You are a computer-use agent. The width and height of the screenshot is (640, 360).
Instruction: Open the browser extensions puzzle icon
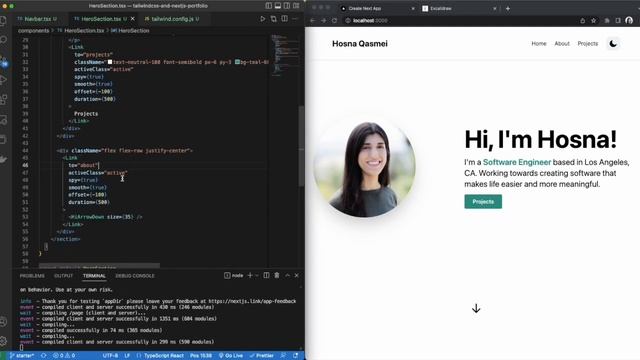(607, 20)
